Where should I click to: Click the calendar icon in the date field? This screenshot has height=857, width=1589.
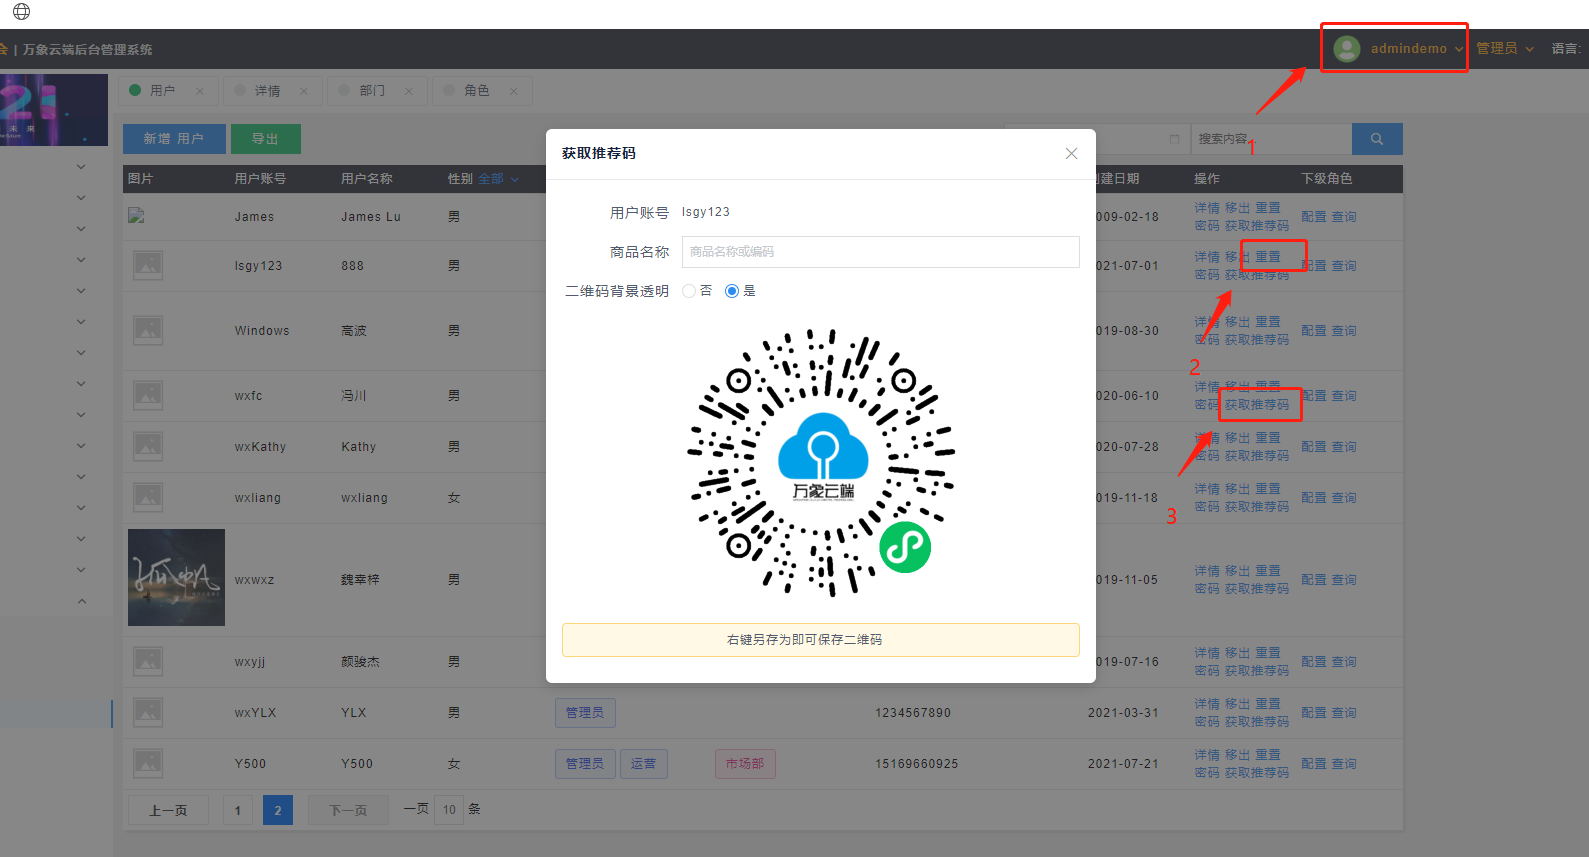[x=1174, y=139]
